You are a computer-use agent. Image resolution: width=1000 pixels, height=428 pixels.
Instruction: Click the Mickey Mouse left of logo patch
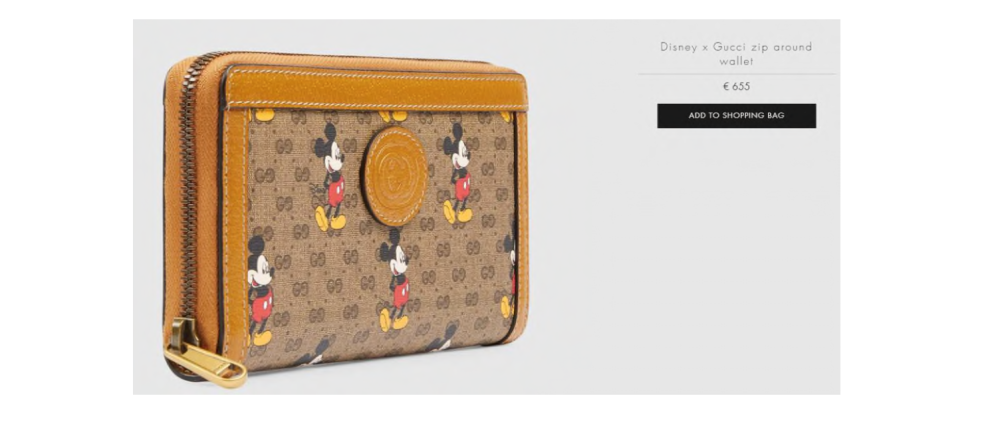[330, 176]
